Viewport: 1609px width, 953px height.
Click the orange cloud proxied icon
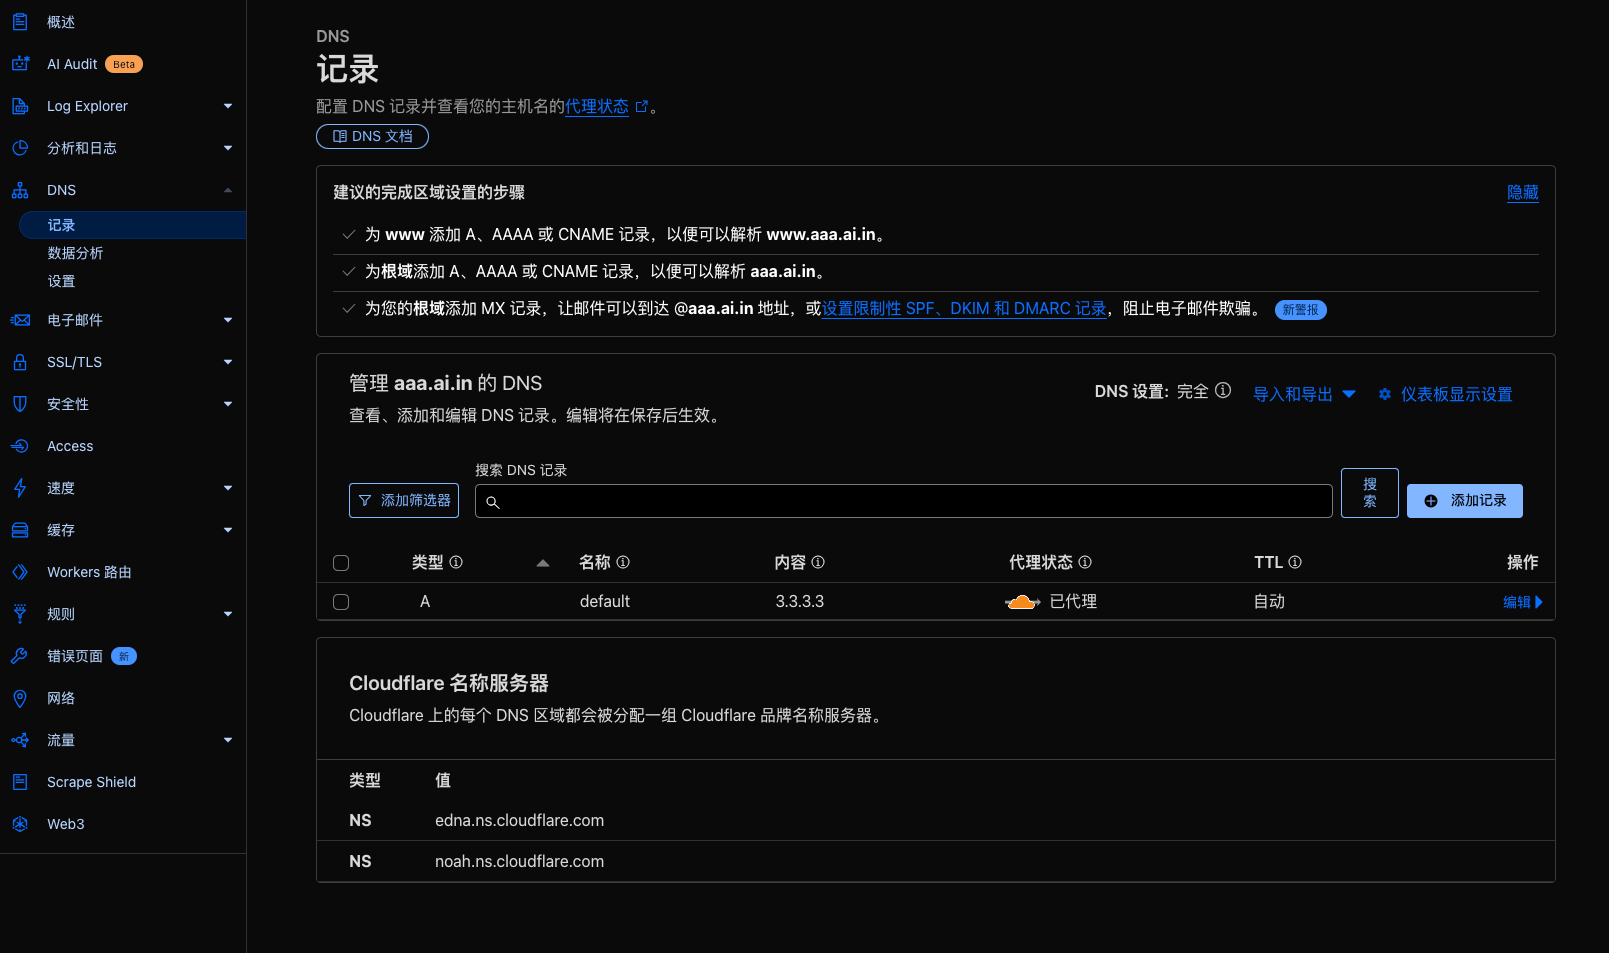[1022, 602]
